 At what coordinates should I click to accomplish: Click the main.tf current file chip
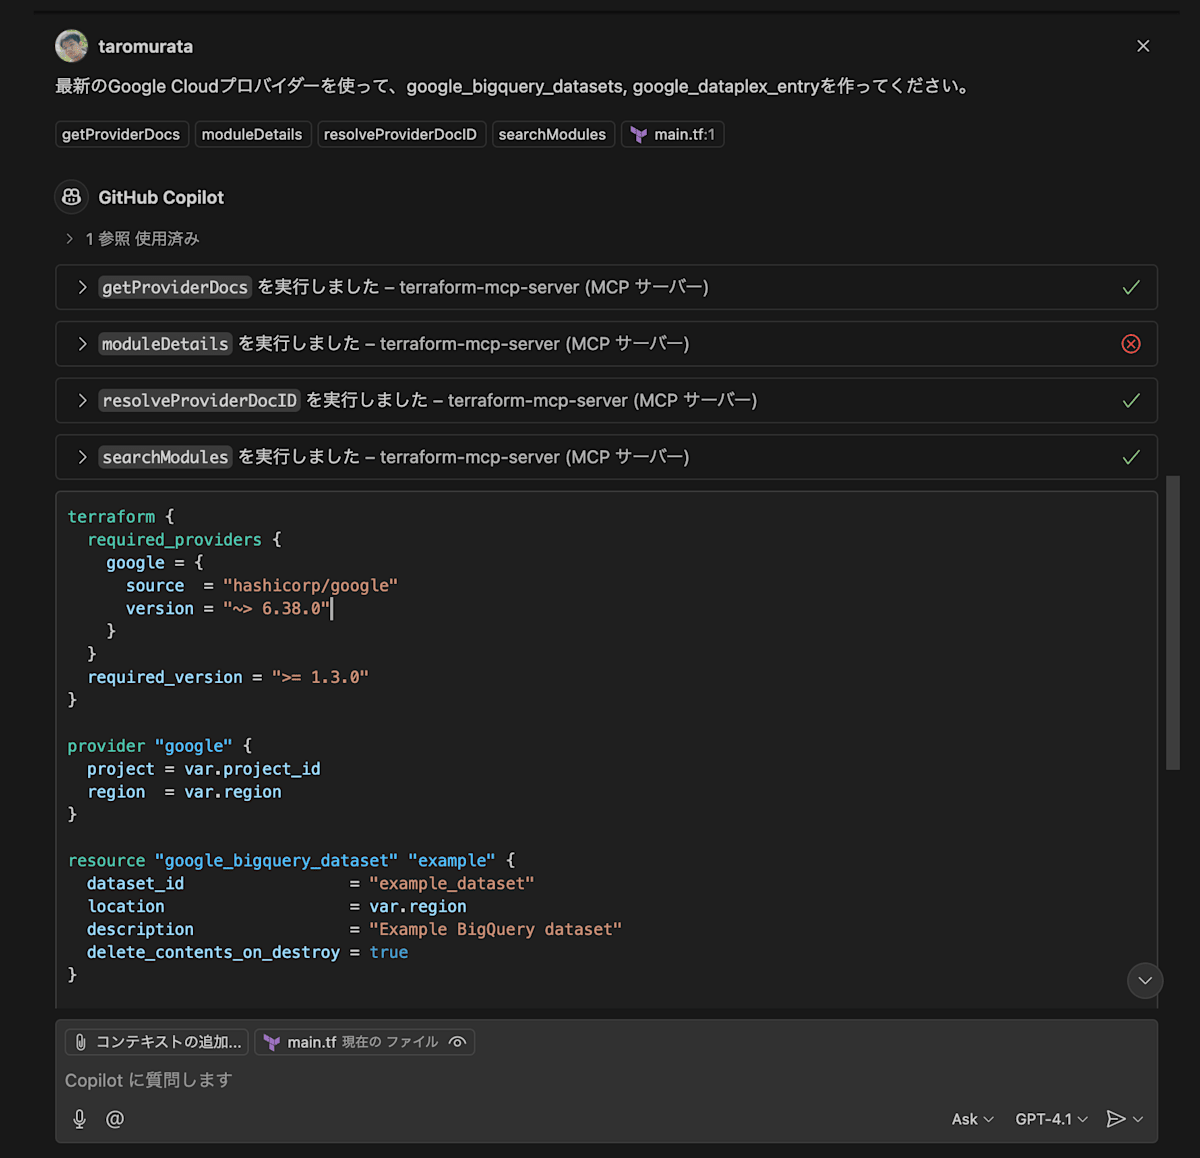coord(364,1042)
